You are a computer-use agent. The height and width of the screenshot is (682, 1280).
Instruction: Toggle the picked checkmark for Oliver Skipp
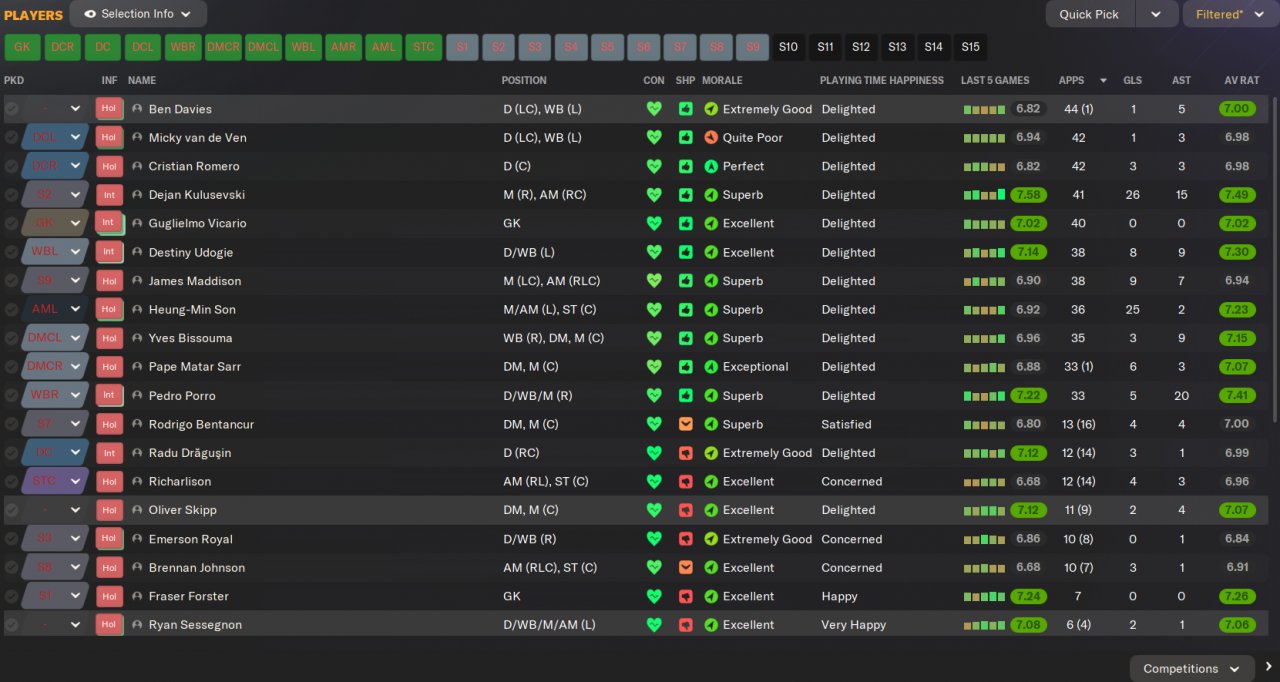[x=11, y=510]
